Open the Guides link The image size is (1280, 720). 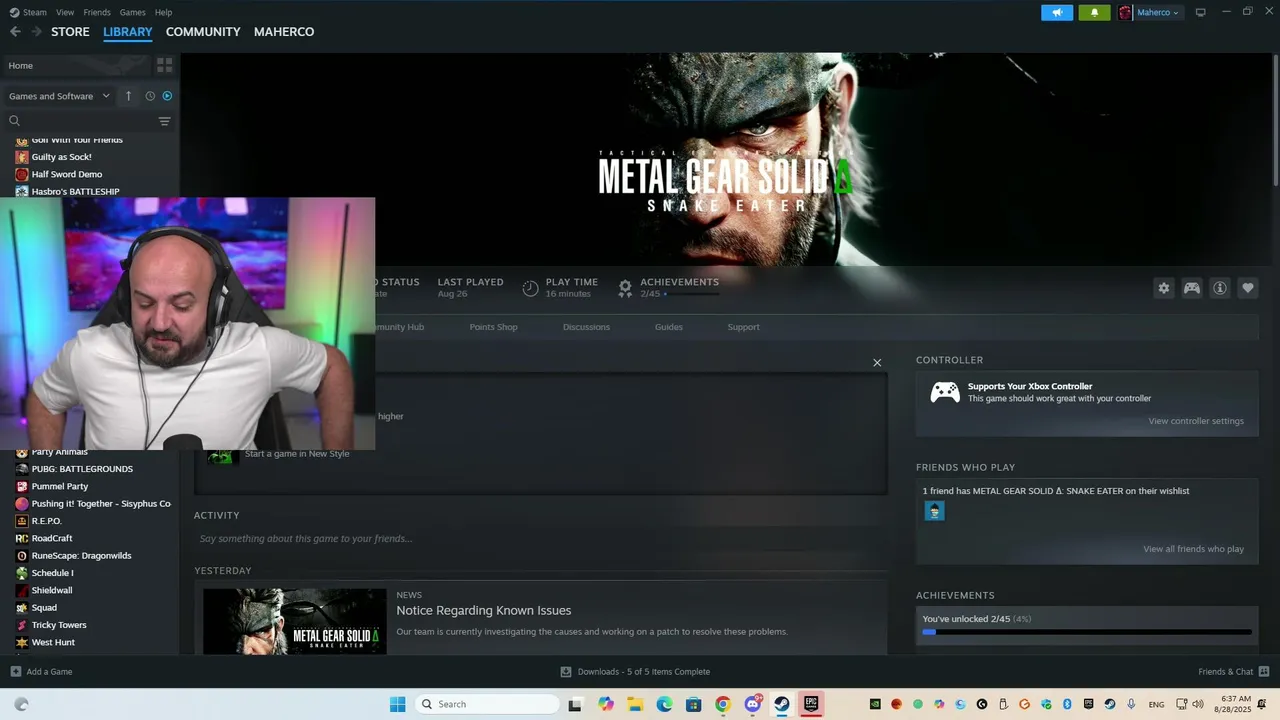click(x=669, y=327)
